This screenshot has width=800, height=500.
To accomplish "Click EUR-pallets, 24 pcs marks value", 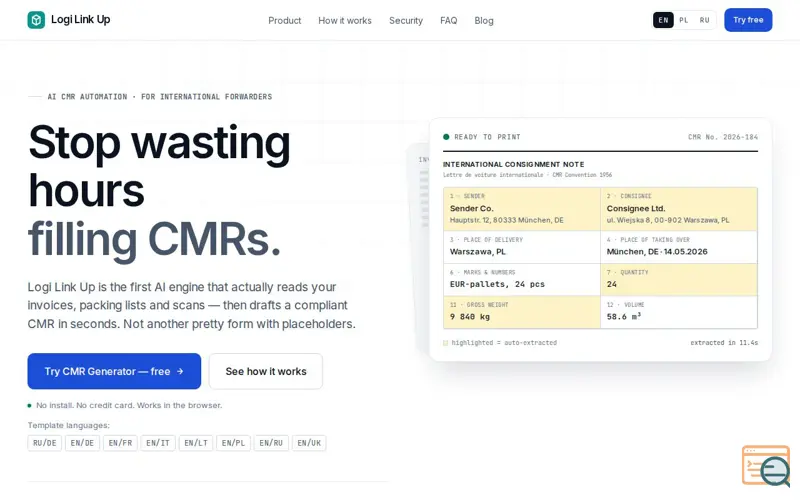I will pyautogui.click(x=497, y=284).
